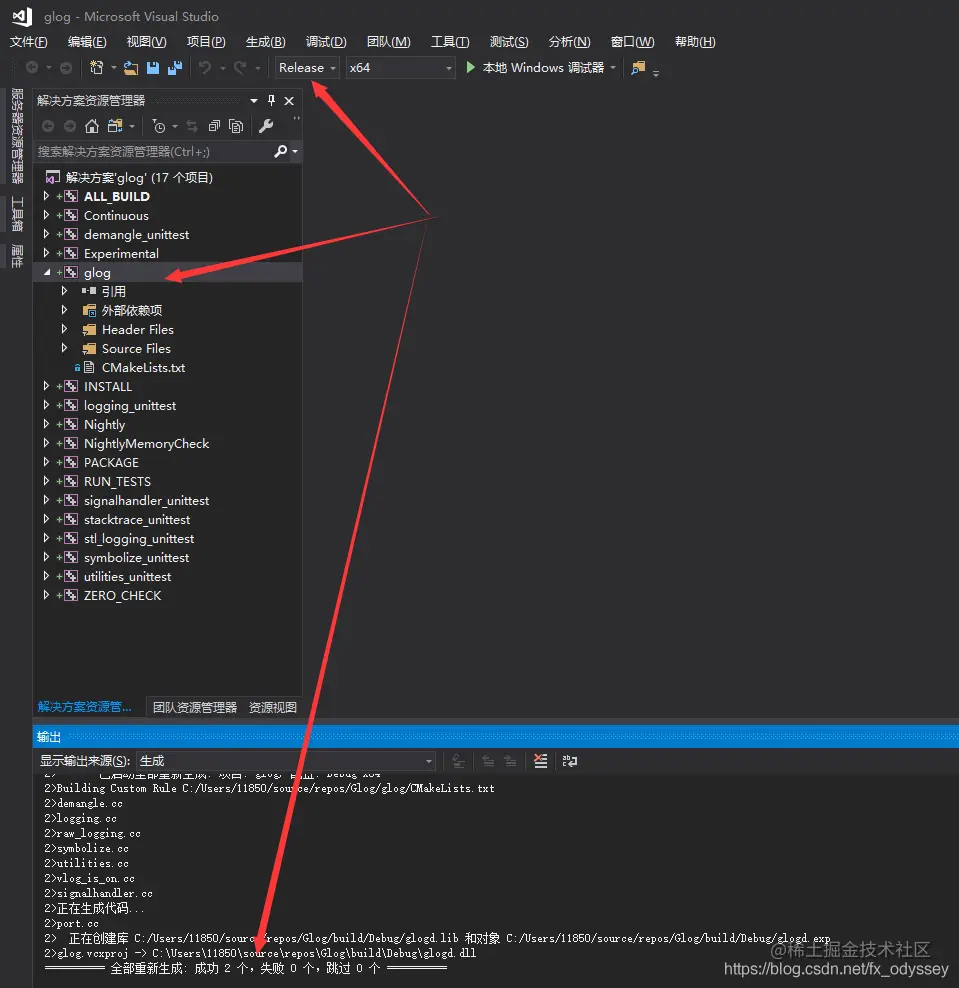The width and height of the screenshot is (959, 988).
Task: Close the Solution Explorer panel
Action: (x=289, y=101)
